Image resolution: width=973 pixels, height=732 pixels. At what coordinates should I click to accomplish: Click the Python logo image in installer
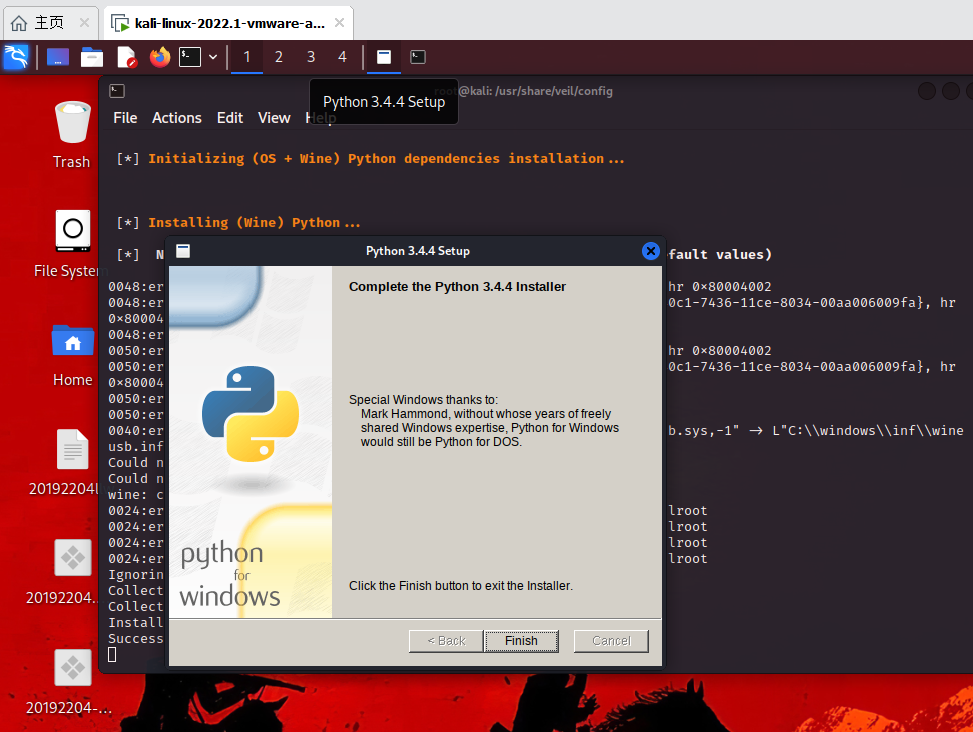pos(251,413)
